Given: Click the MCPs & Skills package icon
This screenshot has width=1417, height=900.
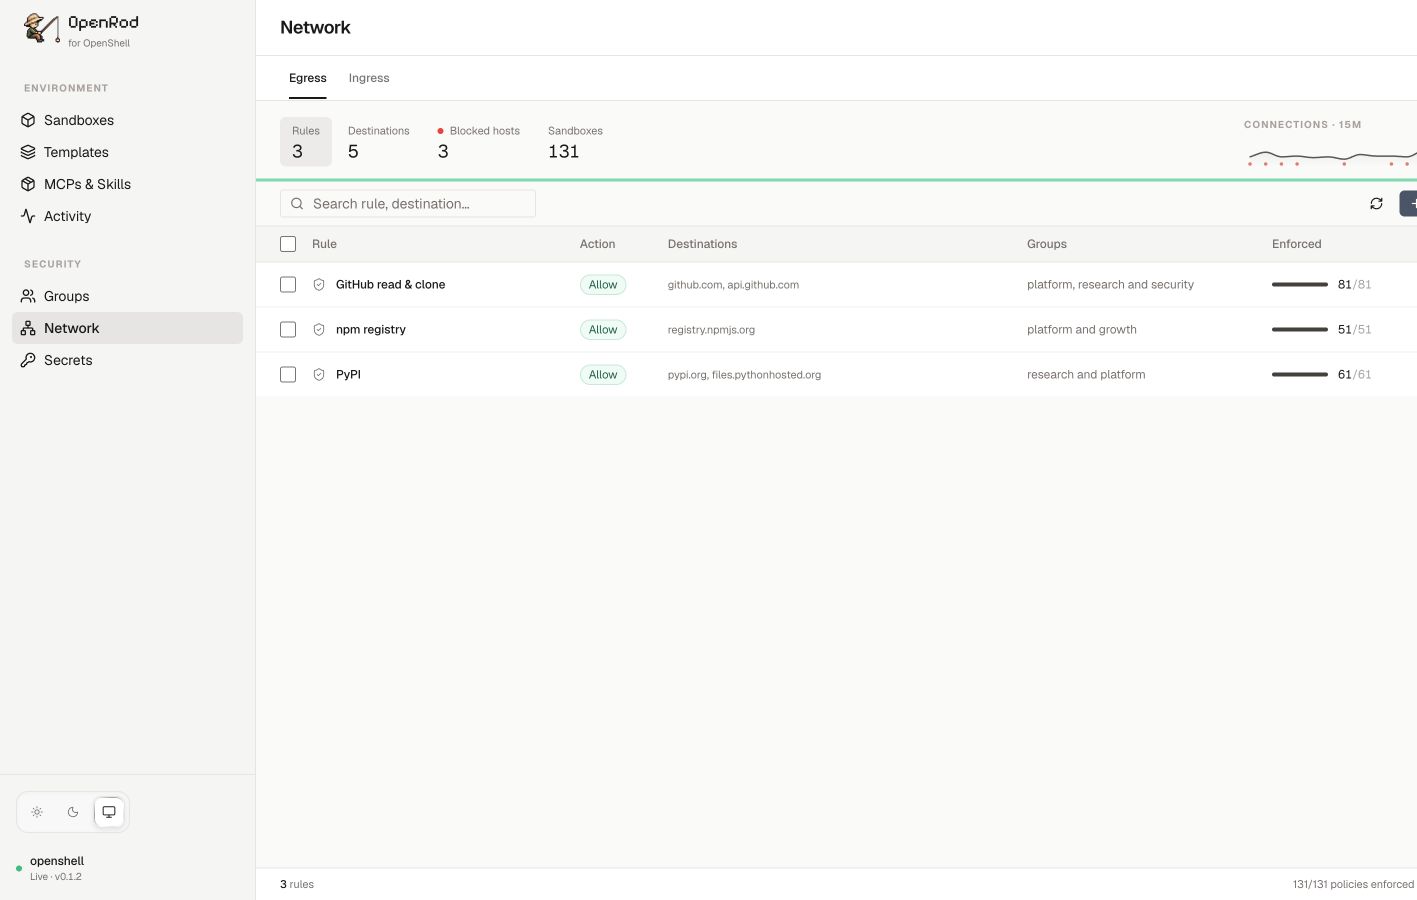Looking at the screenshot, I should point(28,184).
